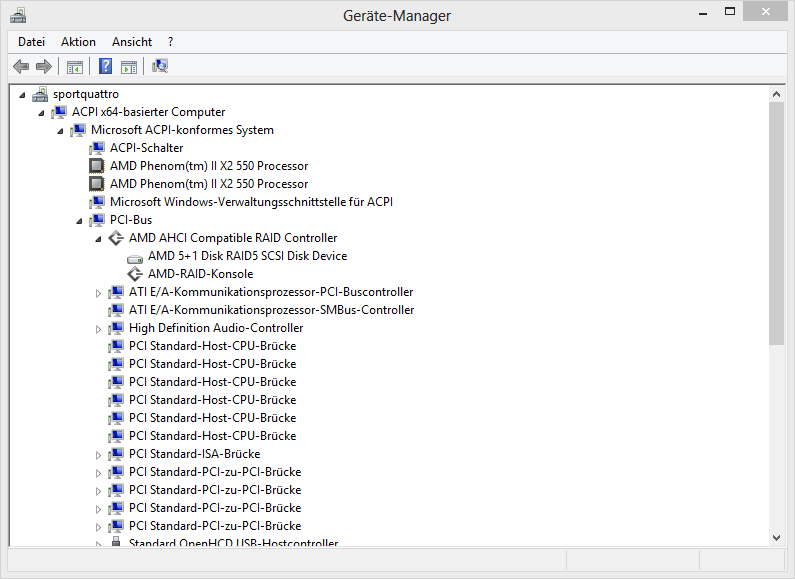
Task: Open the Datei menu
Action: click(x=31, y=42)
